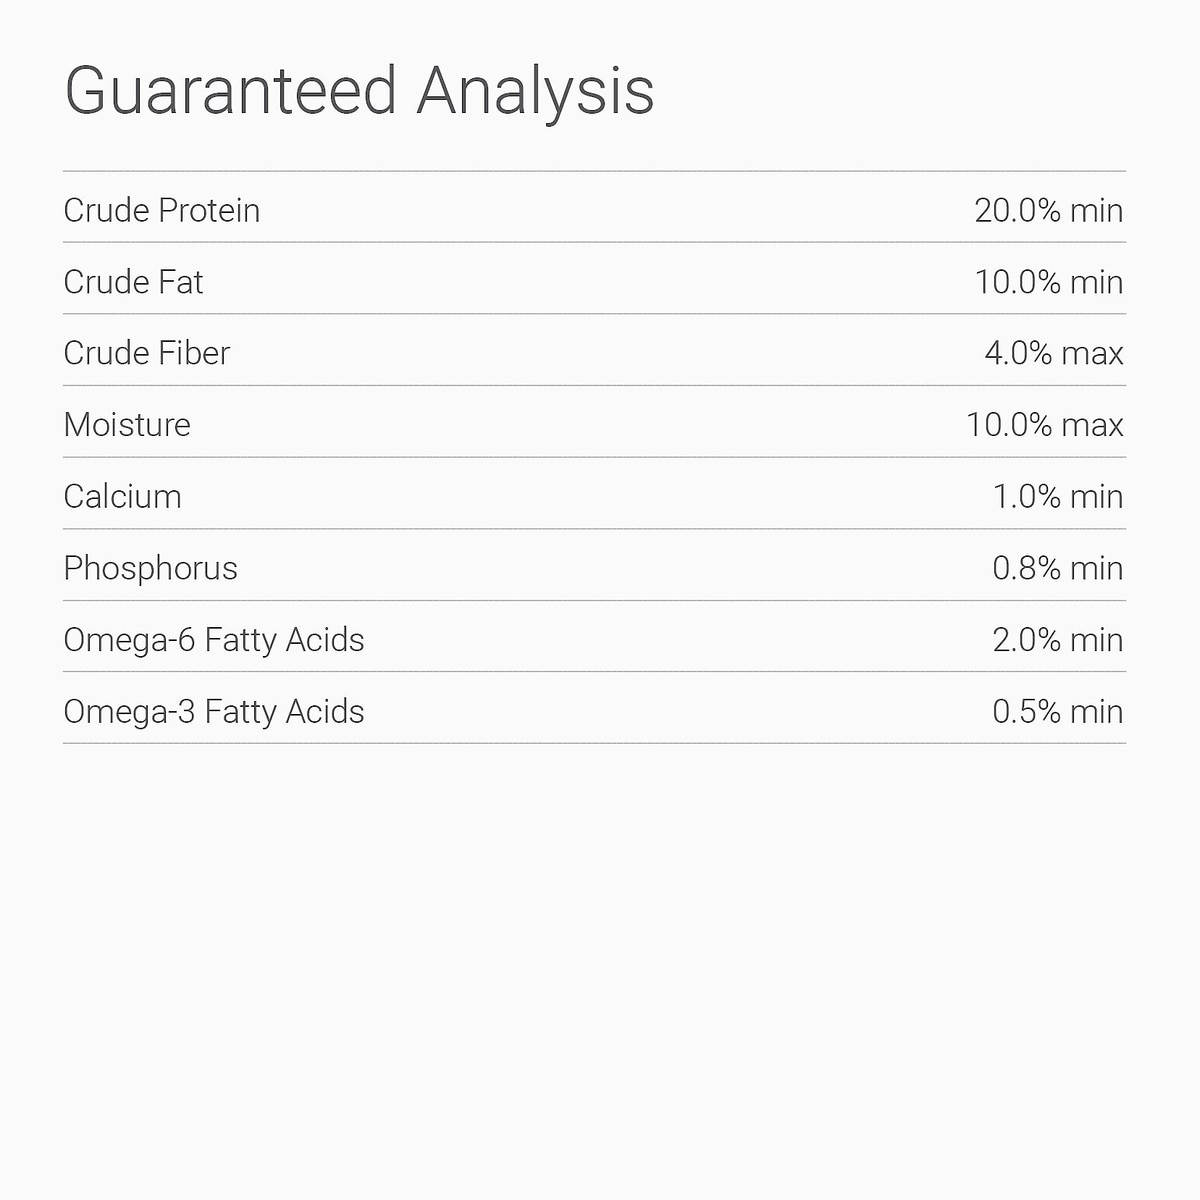Click the word Analysis in the heading
Viewport: 1200px width, 1200px height.
point(535,92)
